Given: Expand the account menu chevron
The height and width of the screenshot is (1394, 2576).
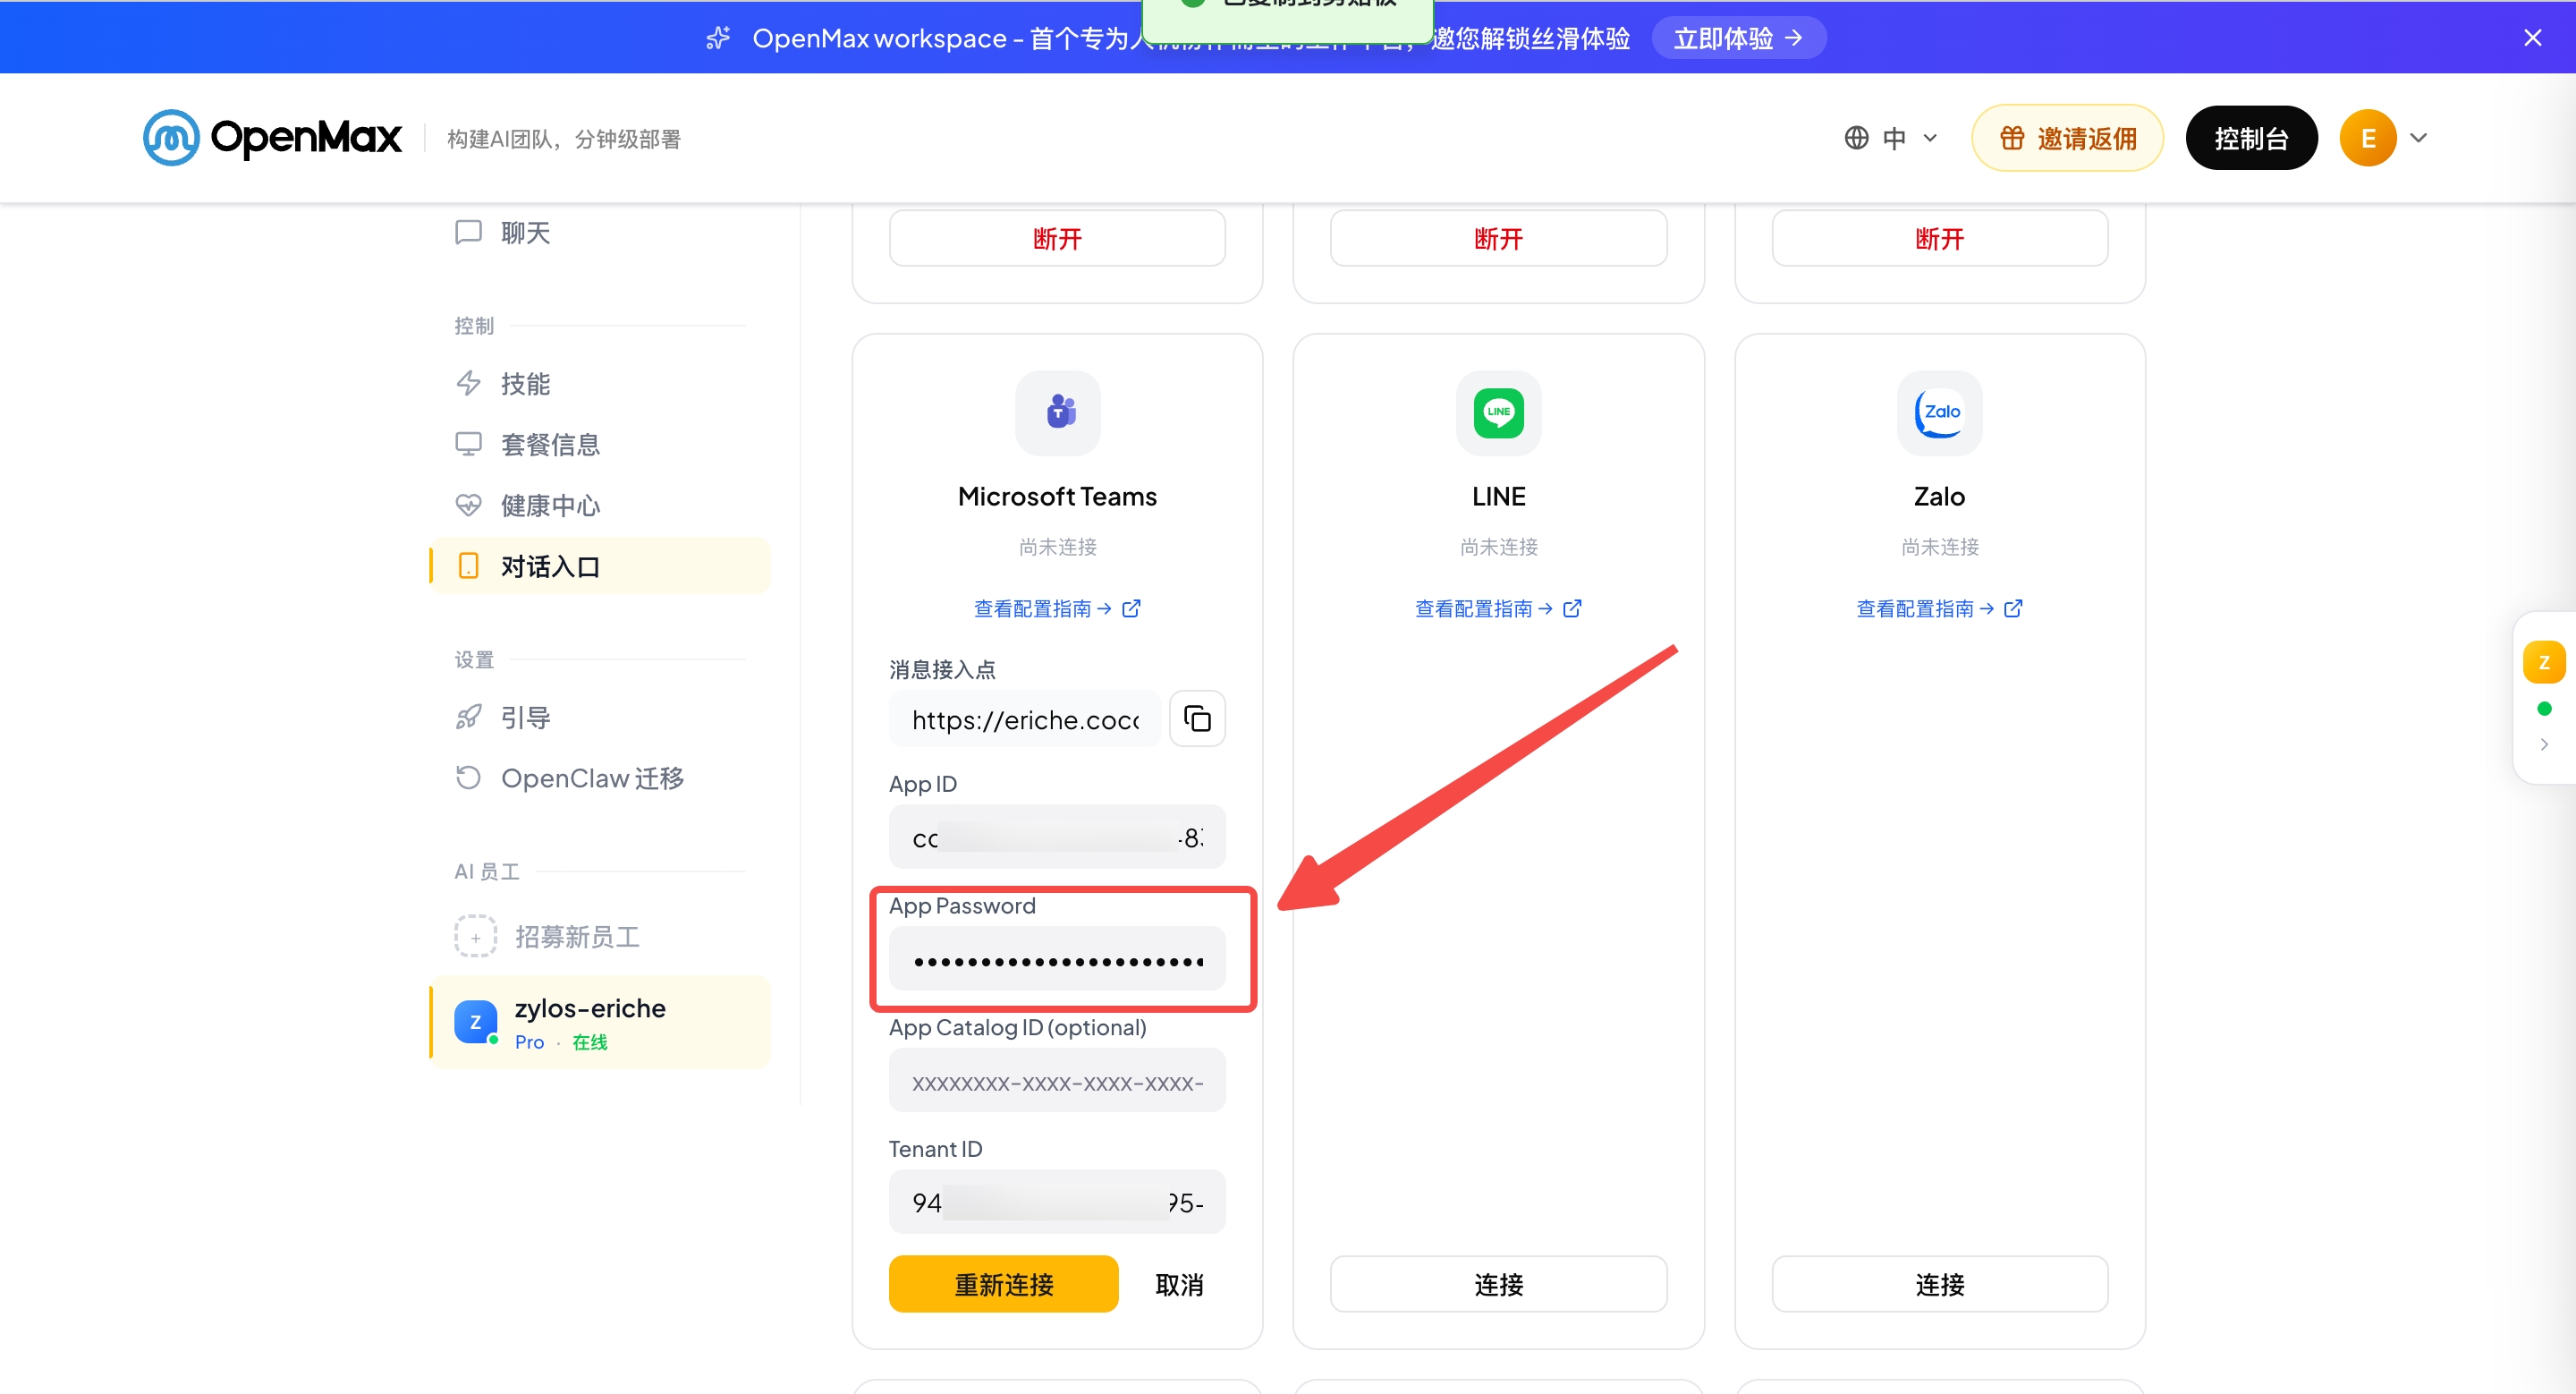Looking at the screenshot, I should pos(2419,138).
